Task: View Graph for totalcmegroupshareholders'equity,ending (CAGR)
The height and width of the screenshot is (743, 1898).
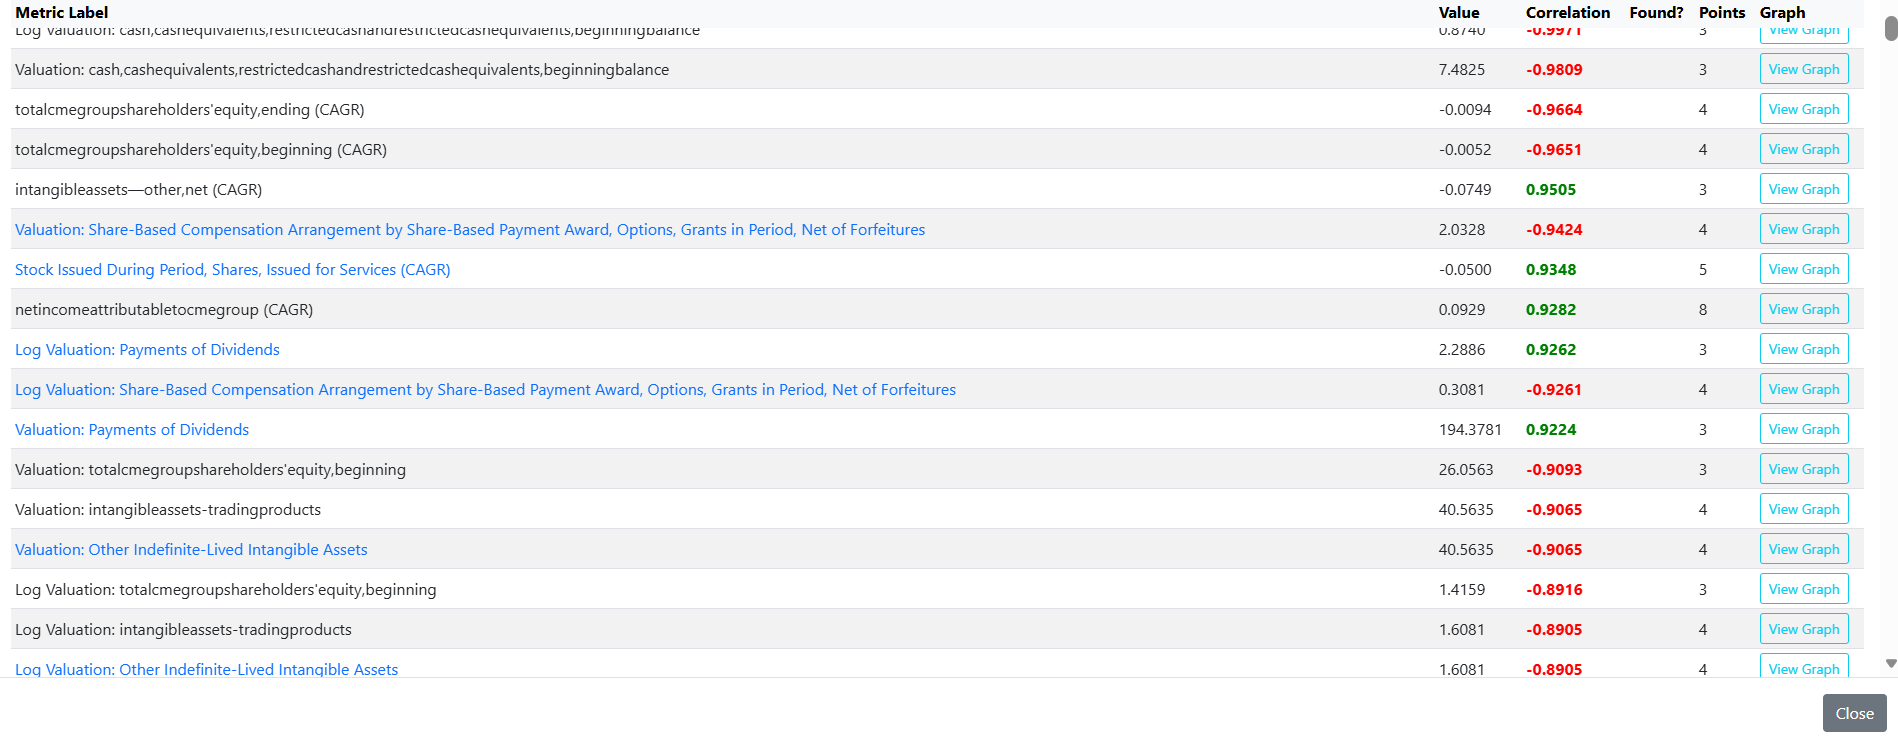Action: click(1804, 109)
